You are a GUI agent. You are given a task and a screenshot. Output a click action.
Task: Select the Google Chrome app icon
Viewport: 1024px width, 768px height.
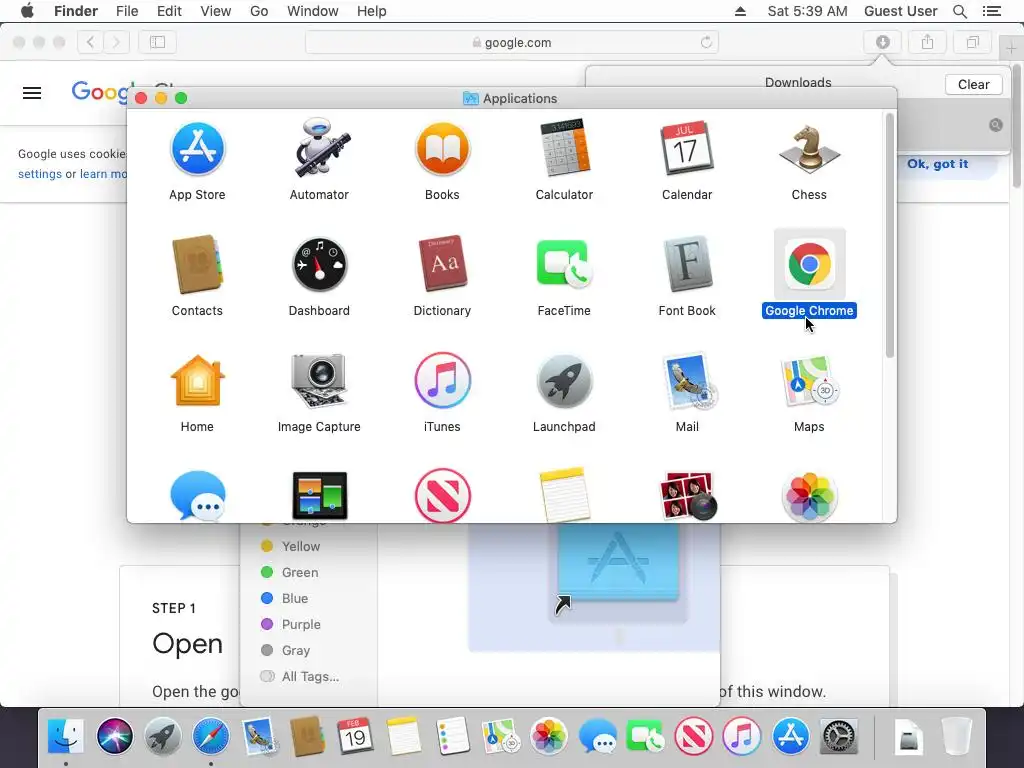coord(809,264)
